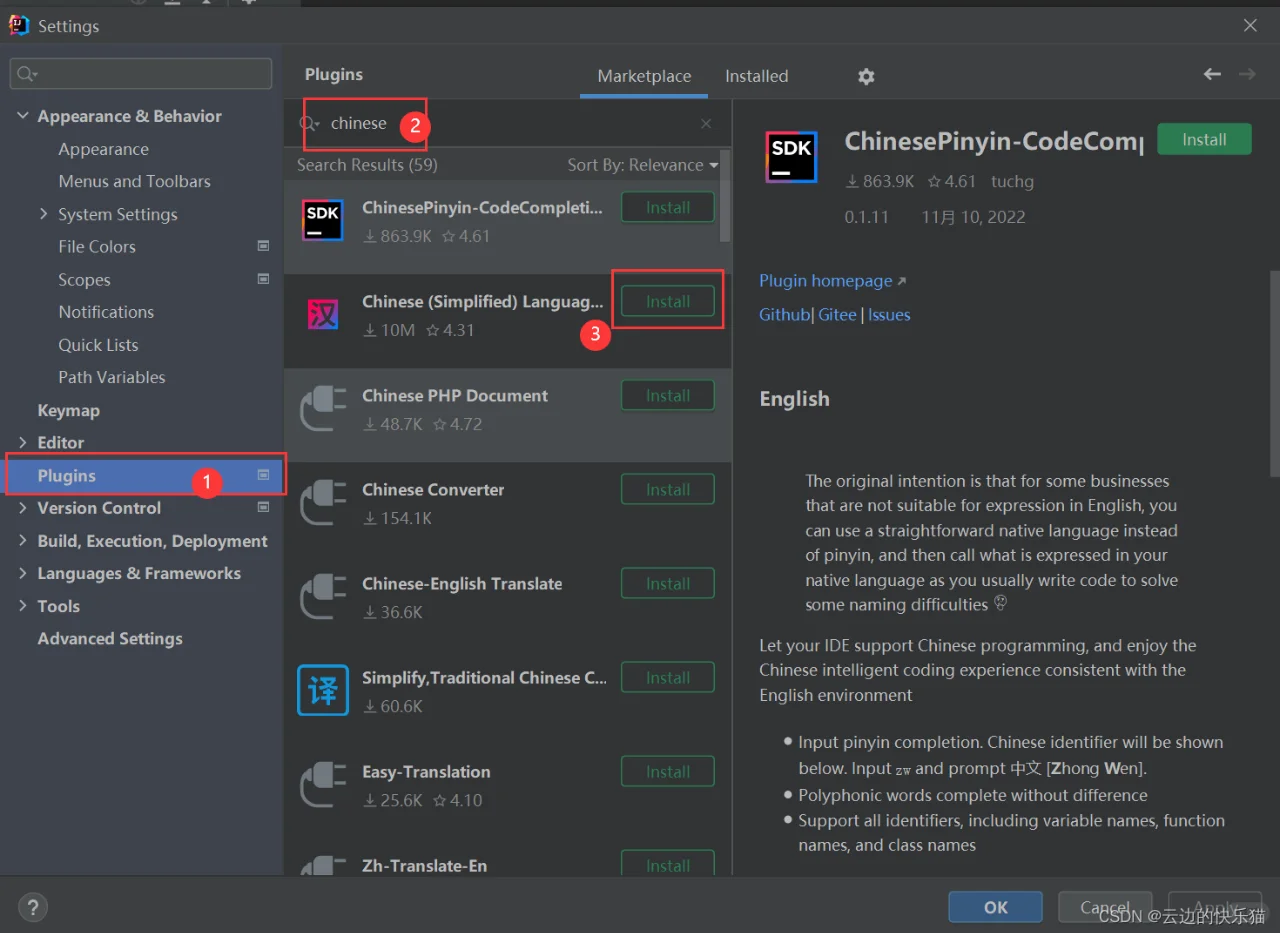Expand the Editor settings node
Viewport: 1280px width, 933px height.
pyautogui.click(x=23, y=442)
